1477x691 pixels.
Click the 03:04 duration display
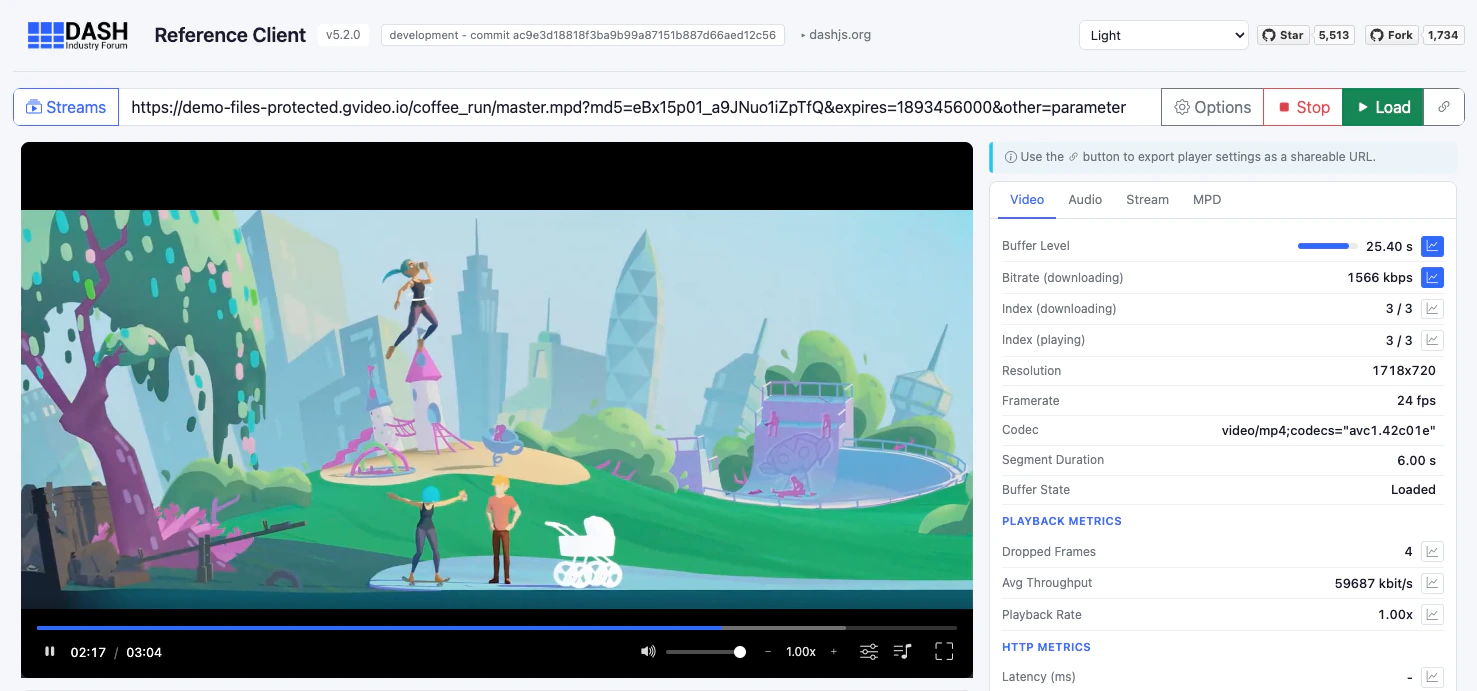pyautogui.click(x=144, y=652)
